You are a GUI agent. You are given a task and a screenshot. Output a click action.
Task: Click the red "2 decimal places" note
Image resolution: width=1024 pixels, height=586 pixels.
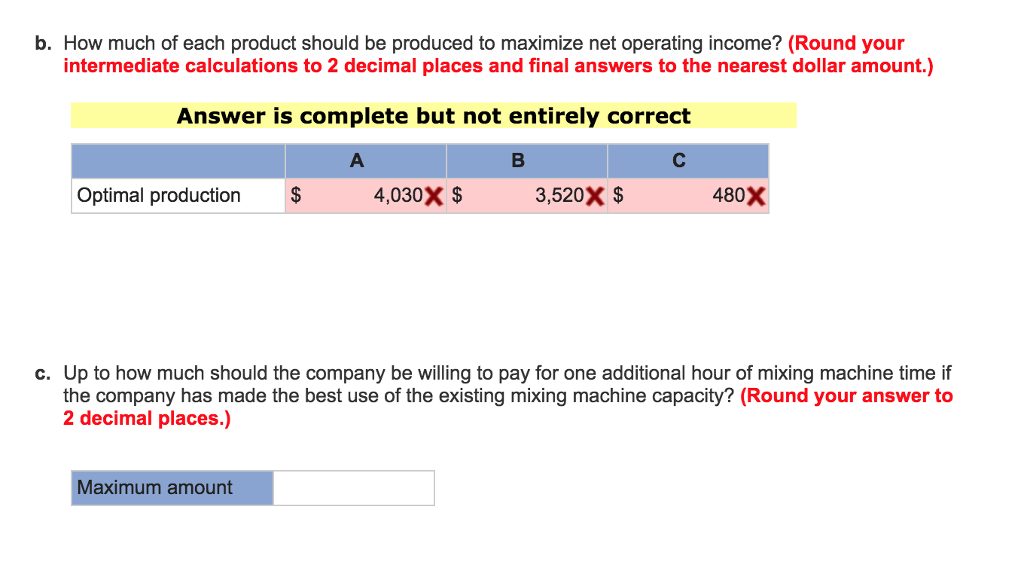pos(146,418)
